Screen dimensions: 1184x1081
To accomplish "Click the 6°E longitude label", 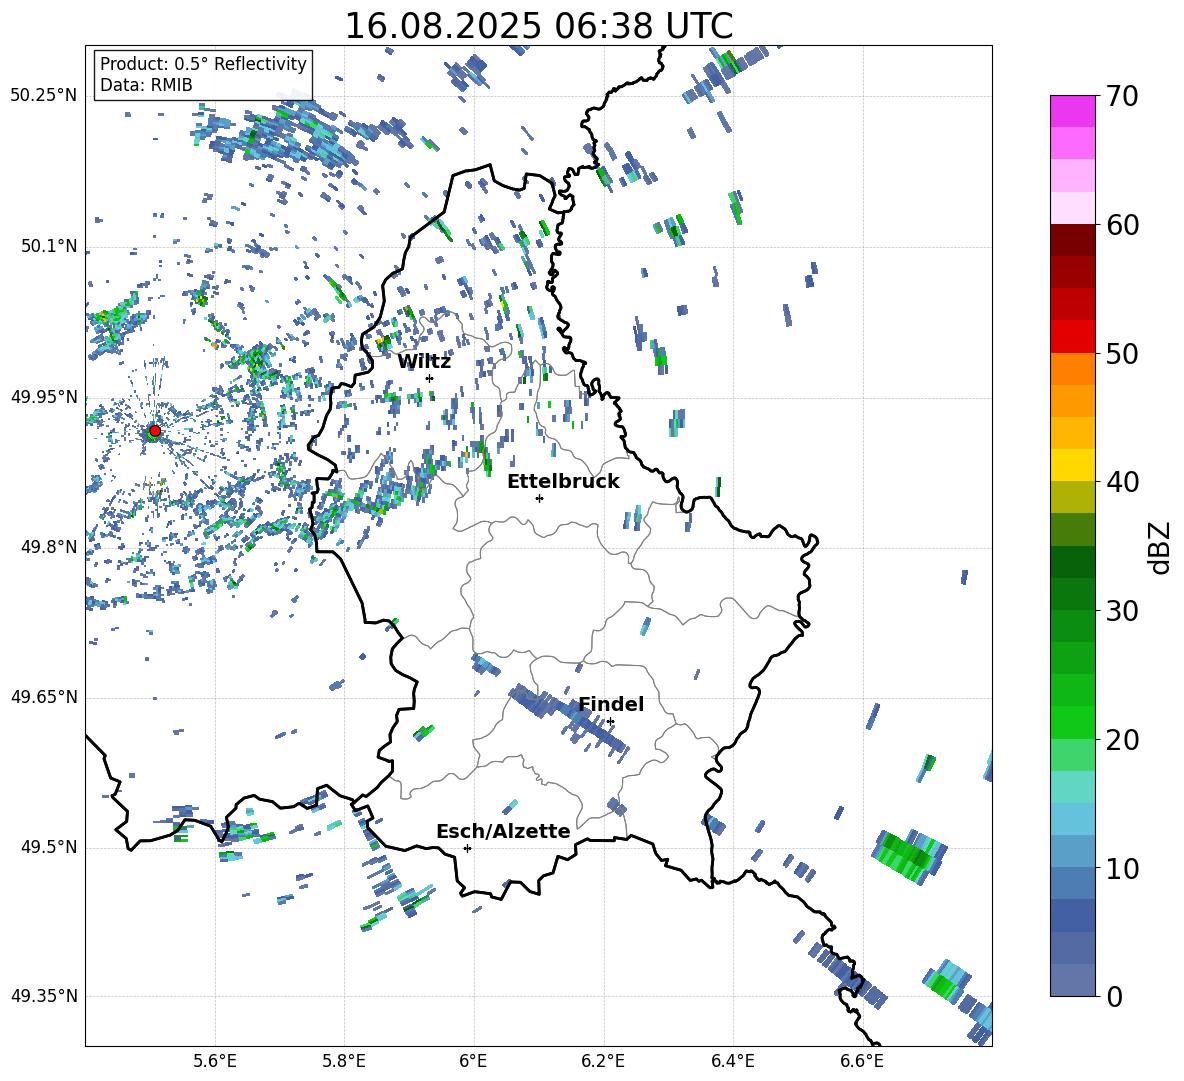I will point(473,1061).
